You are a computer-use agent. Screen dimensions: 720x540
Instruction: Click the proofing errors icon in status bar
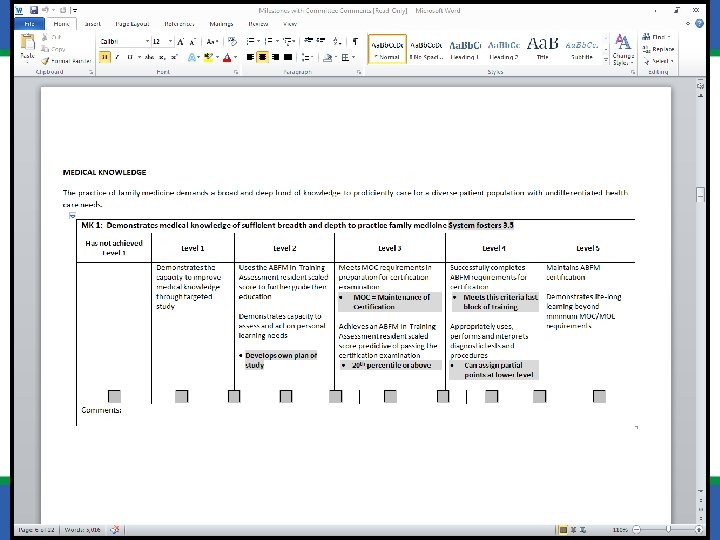(115, 529)
